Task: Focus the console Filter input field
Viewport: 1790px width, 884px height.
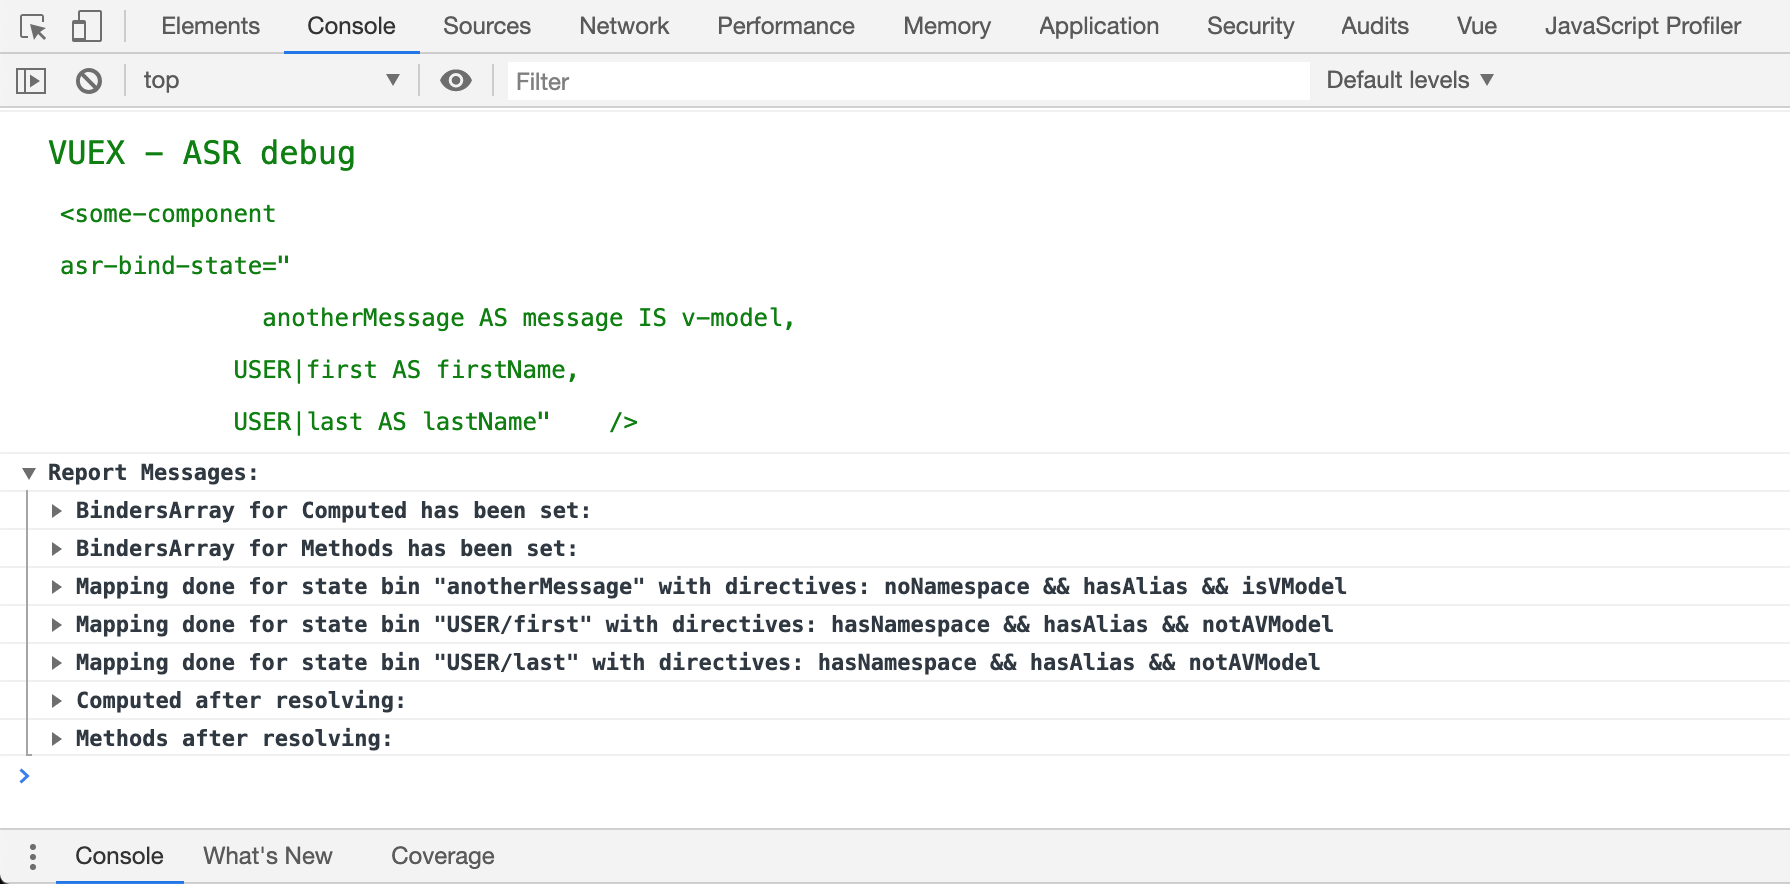Action: coord(908,81)
